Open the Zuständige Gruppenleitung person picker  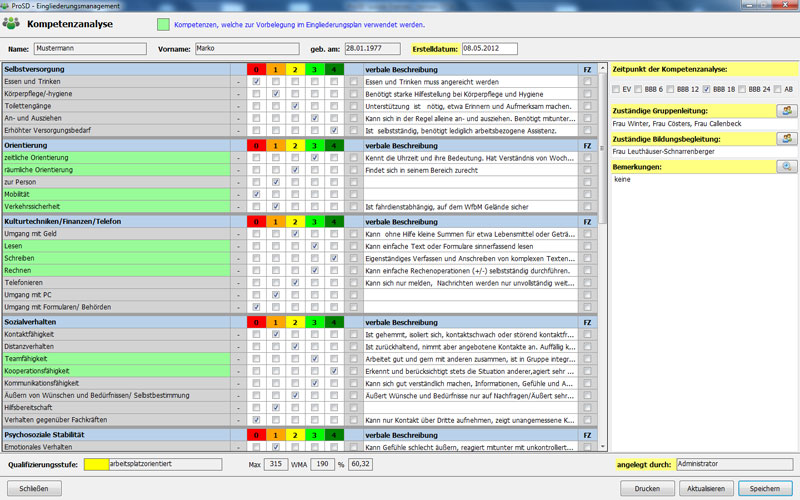click(x=785, y=110)
